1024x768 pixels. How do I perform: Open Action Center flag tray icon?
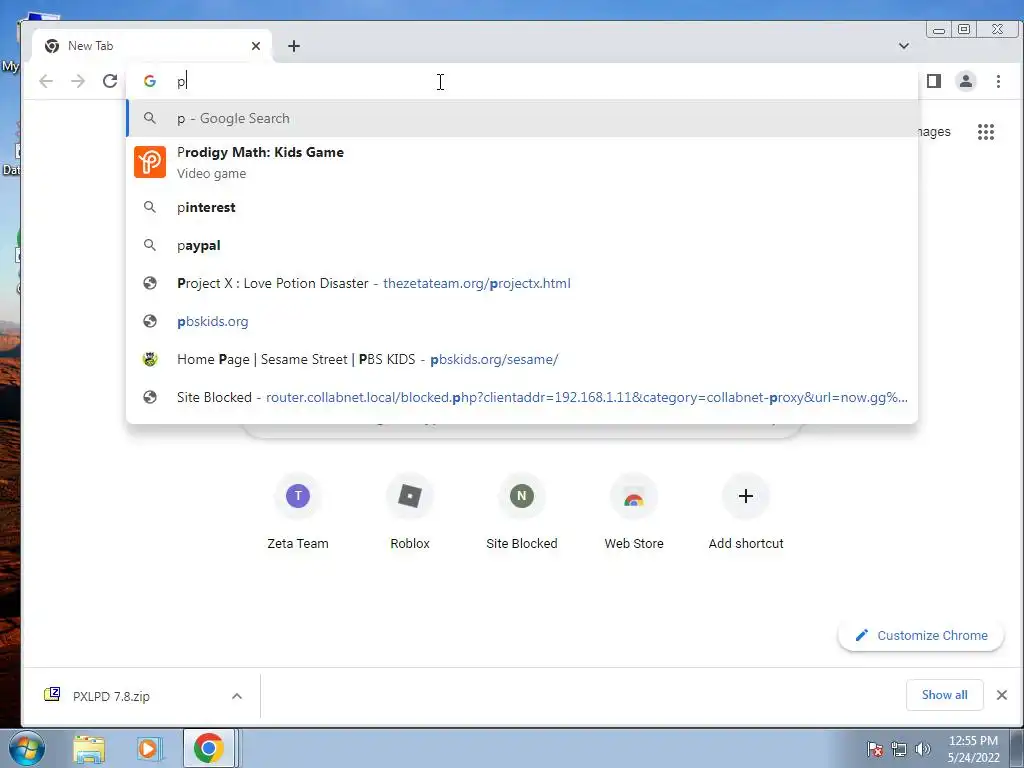pyautogui.click(x=875, y=749)
